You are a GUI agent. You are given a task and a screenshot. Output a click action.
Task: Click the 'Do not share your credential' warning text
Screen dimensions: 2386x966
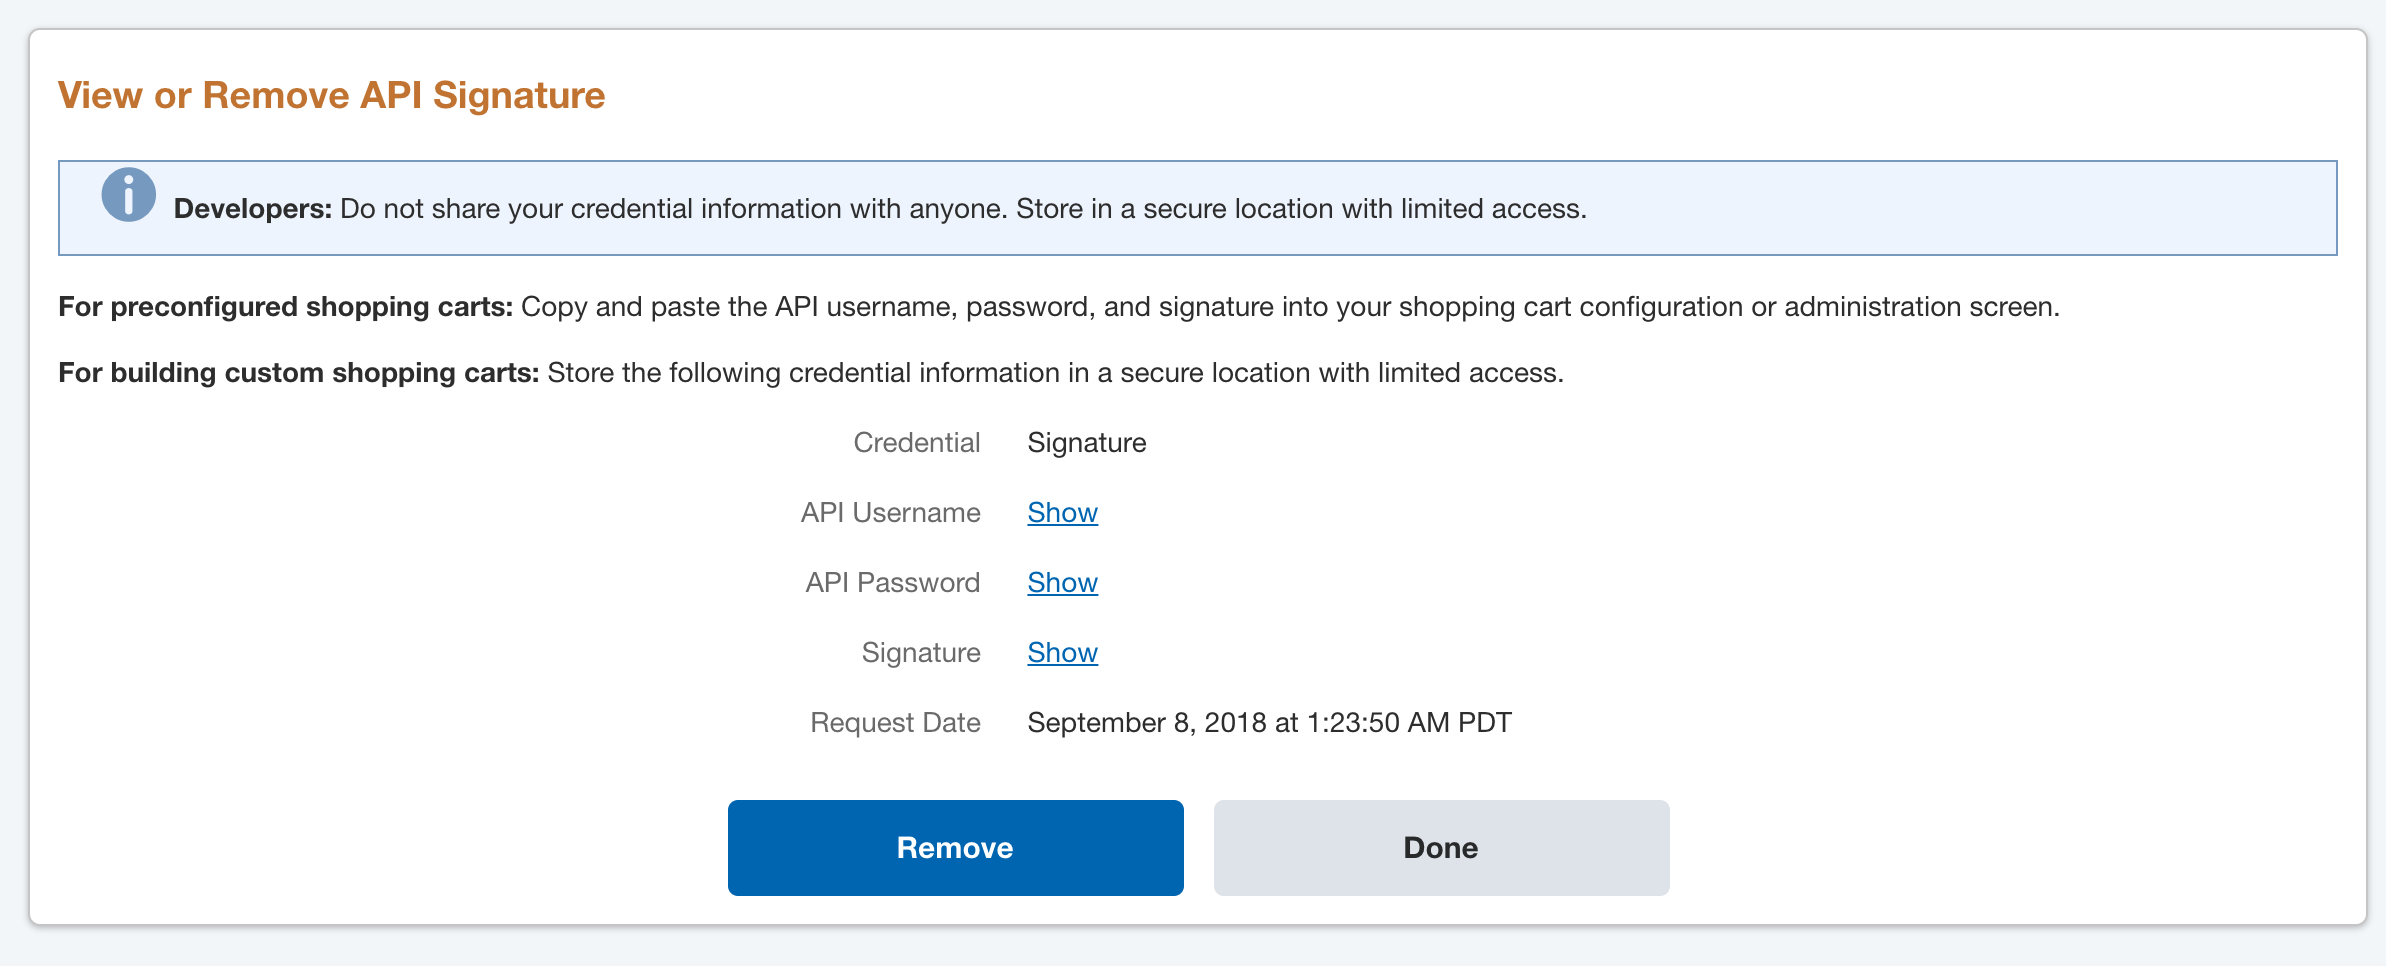click(962, 209)
